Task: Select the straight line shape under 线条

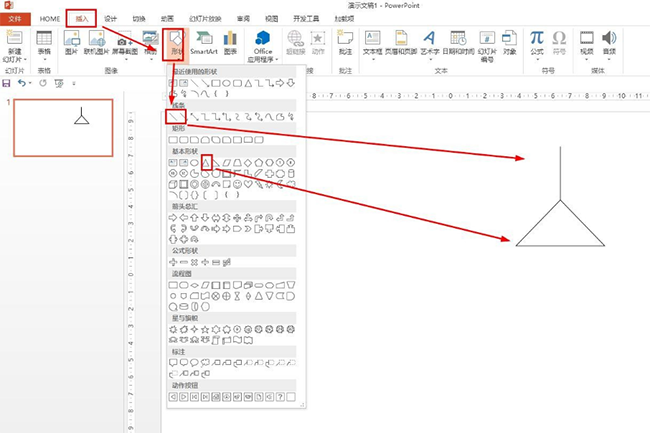Action: [x=175, y=118]
